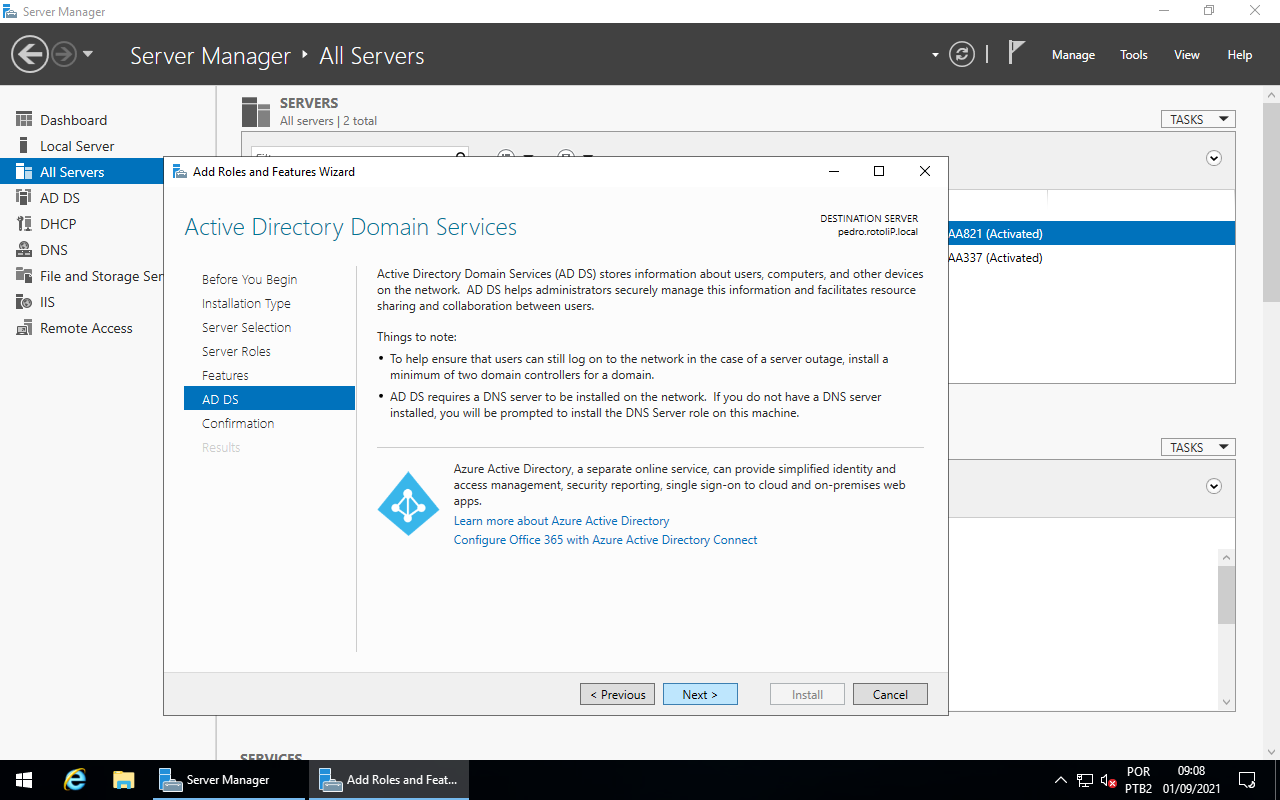
Task: Open the Tools menu
Action: pos(1134,55)
